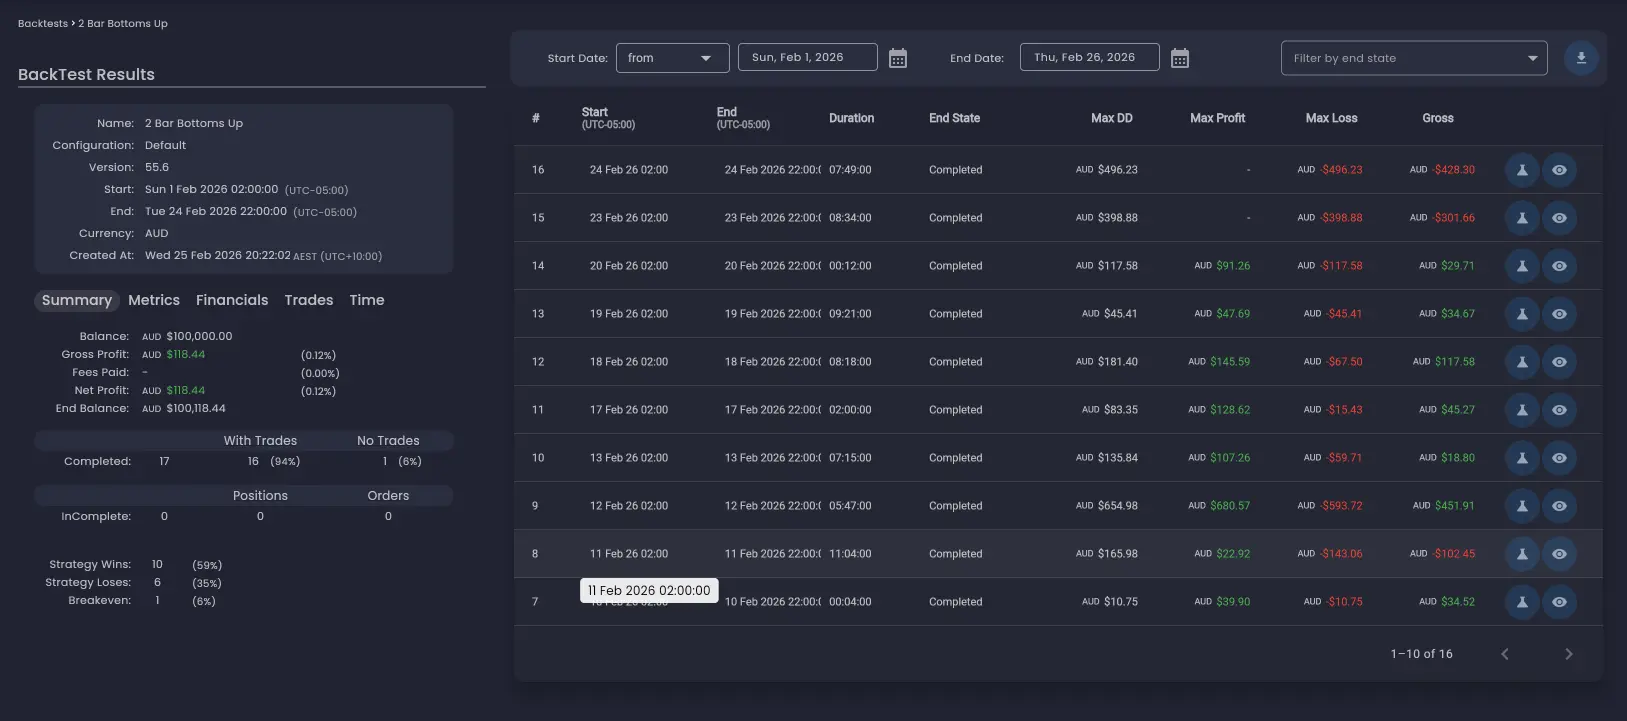The width and height of the screenshot is (1627, 721).
Task: Open analysis flask icon for run 9
Action: 1522,506
